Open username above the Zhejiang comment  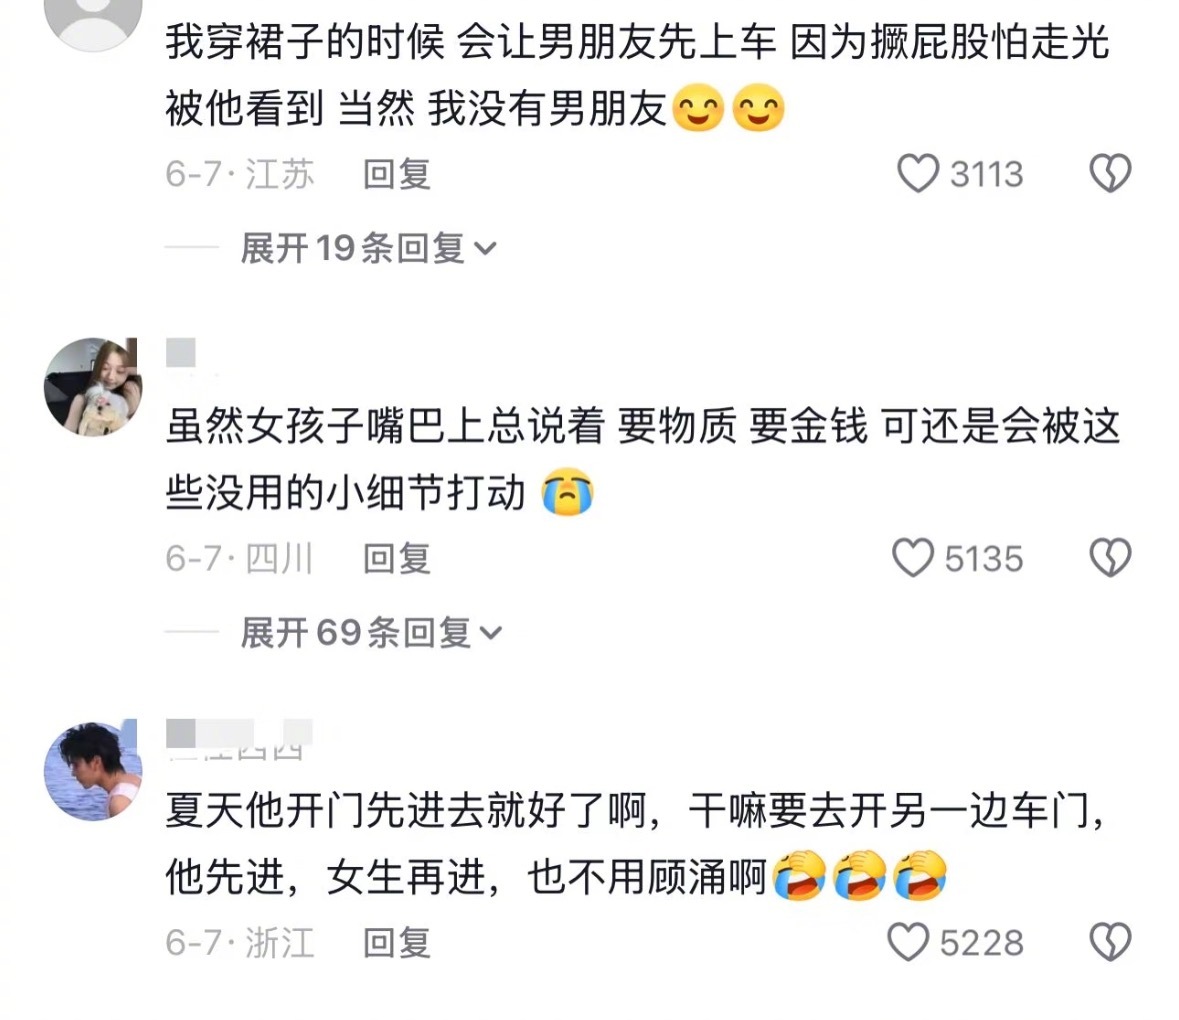[239, 740]
